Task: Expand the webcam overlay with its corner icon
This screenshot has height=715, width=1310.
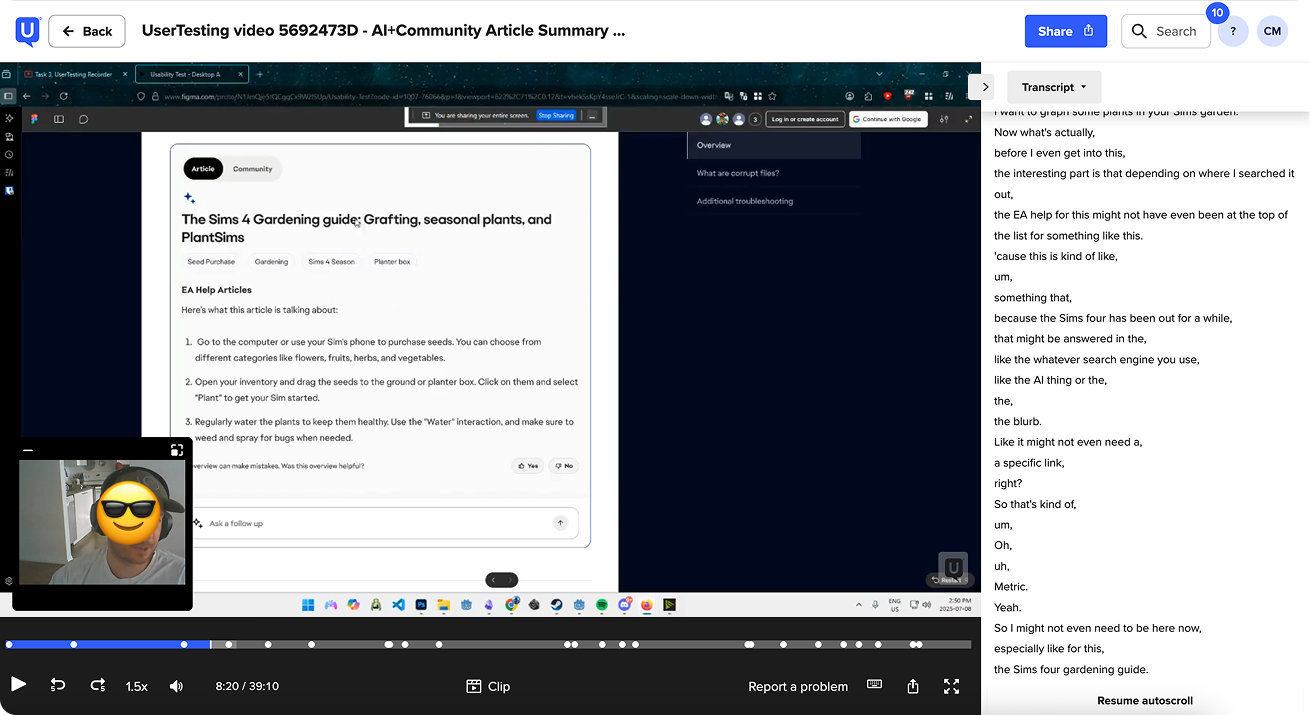Action: click(x=177, y=450)
